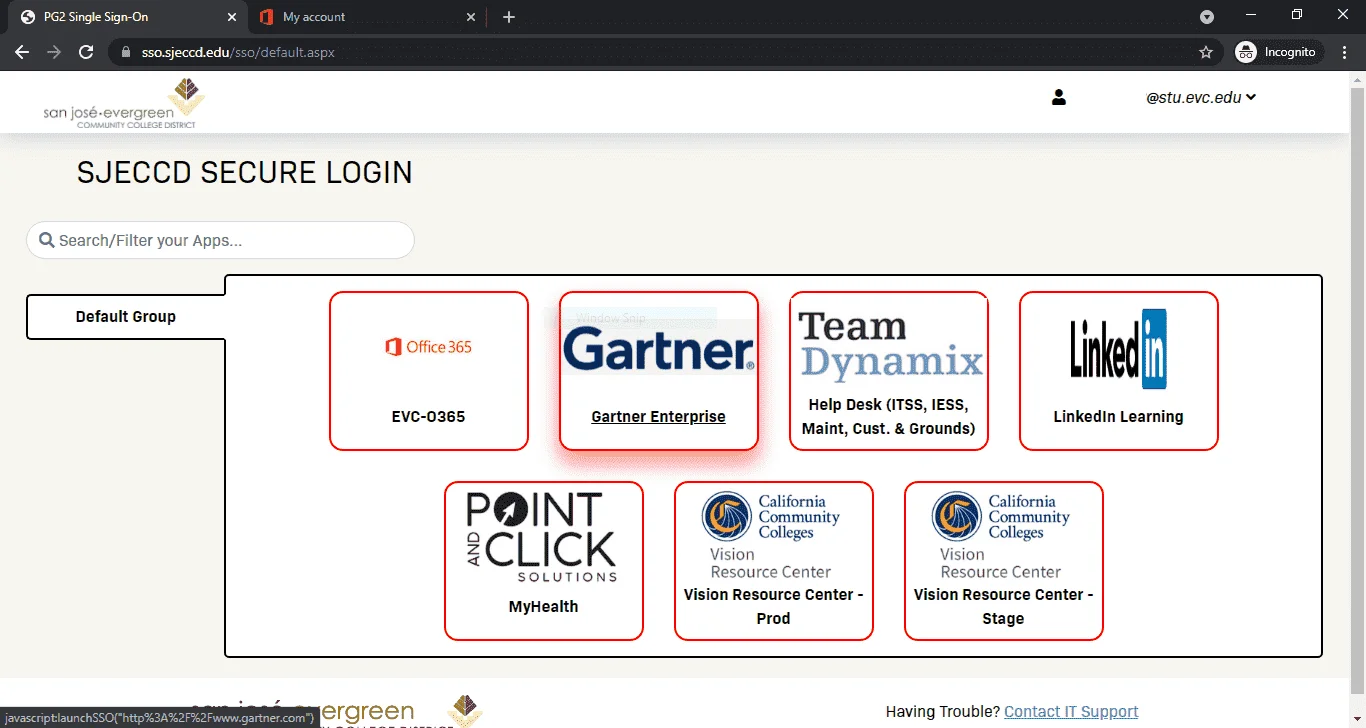Click the Contact IT Support link
Image resolution: width=1366 pixels, height=728 pixels.
pos(1071,711)
